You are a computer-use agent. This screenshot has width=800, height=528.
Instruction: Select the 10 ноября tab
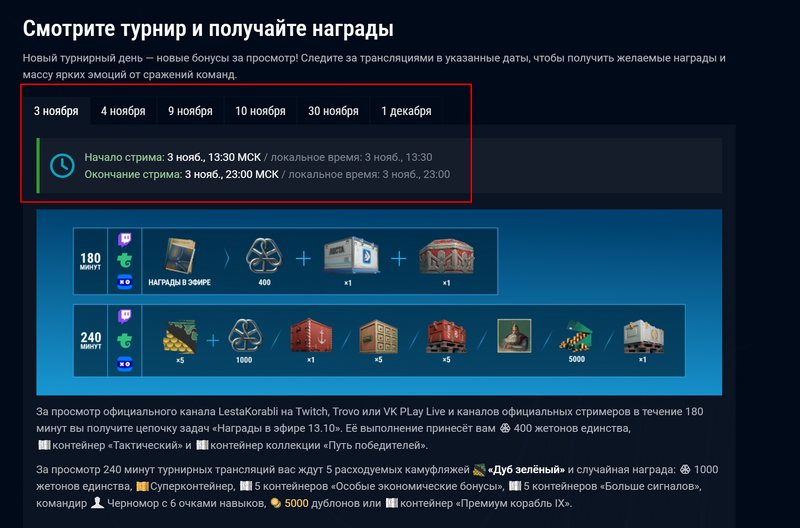coord(260,111)
